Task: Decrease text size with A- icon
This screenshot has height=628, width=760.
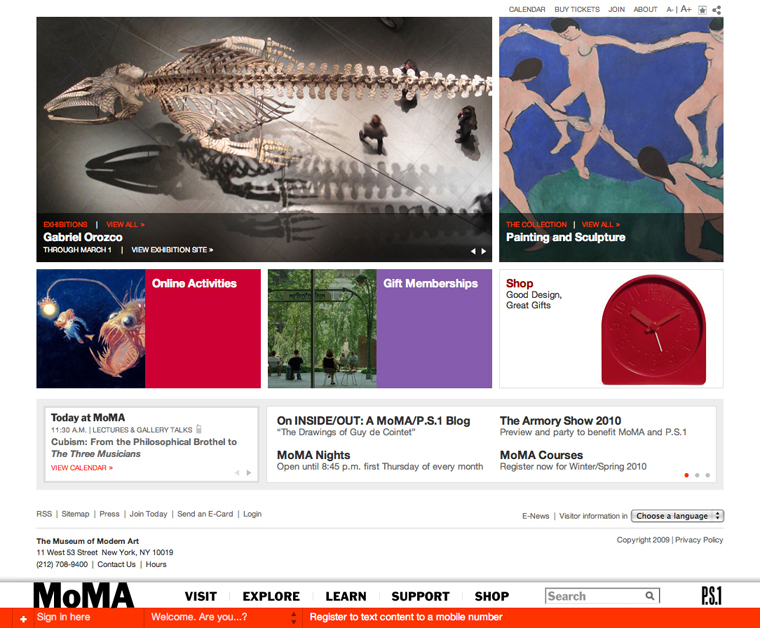Action: point(670,9)
